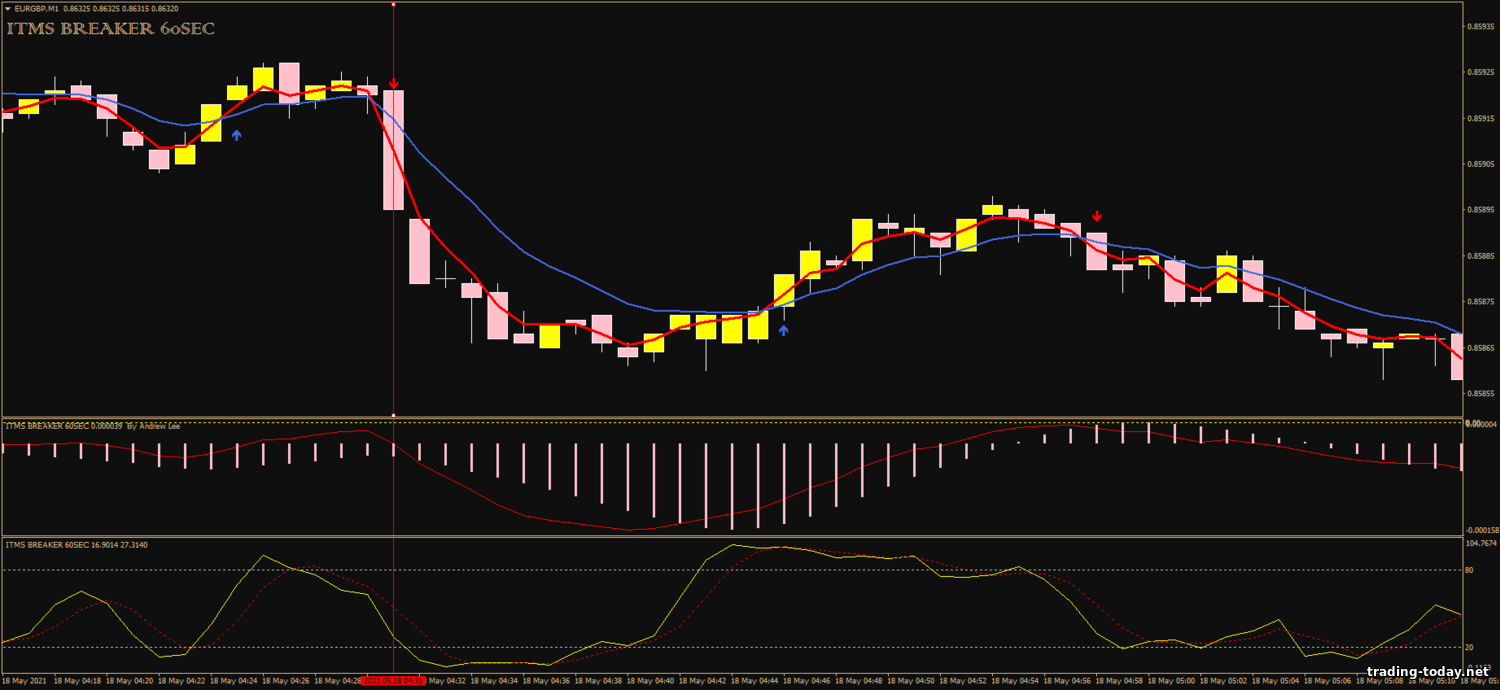Click the 104.7674 value on oscillator scale
This screenshot has width=1500, height=690.
(x=1479, y=543)
